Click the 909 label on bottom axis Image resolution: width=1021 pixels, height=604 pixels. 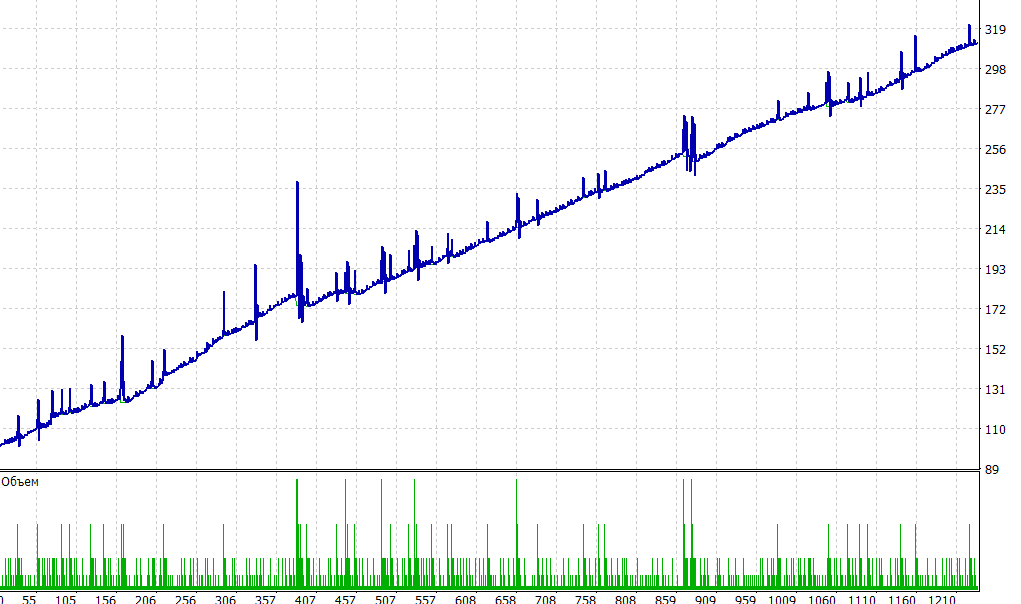[x=705, y=600]
